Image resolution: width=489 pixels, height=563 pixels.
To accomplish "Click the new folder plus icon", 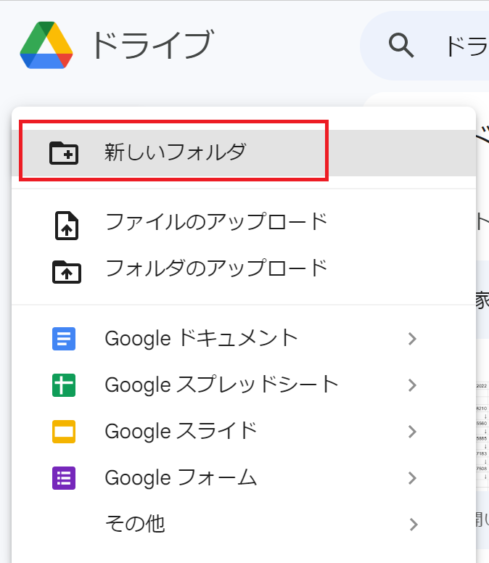I will [x=64, y=153].
